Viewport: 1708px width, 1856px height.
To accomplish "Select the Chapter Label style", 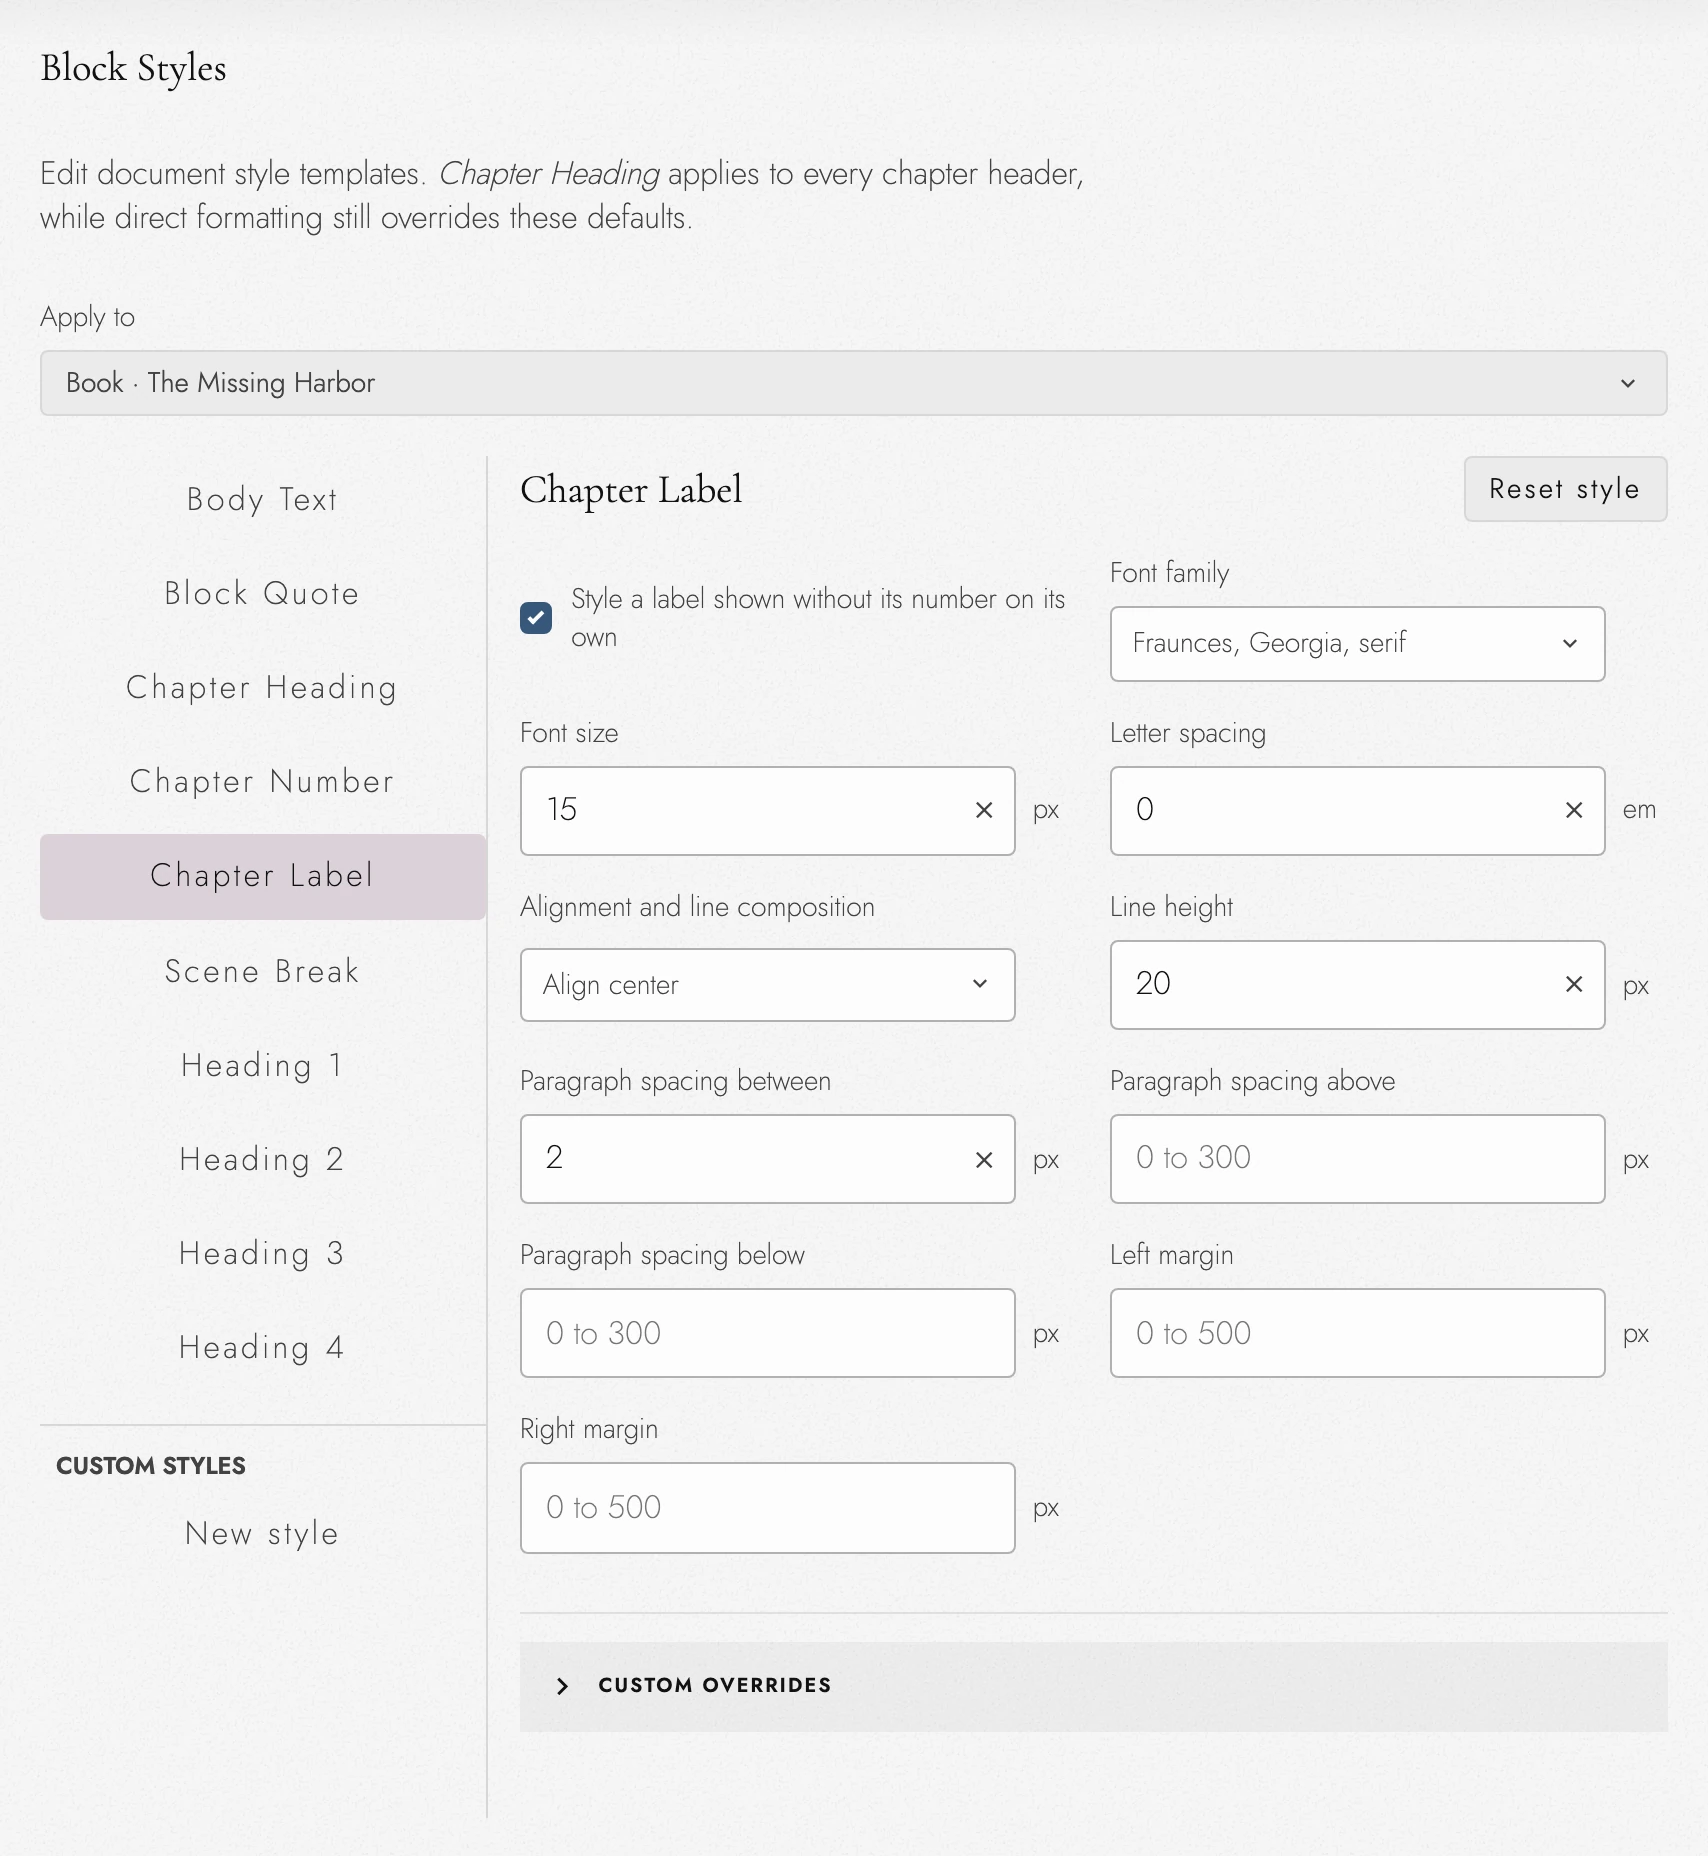I will coord(262,876).
